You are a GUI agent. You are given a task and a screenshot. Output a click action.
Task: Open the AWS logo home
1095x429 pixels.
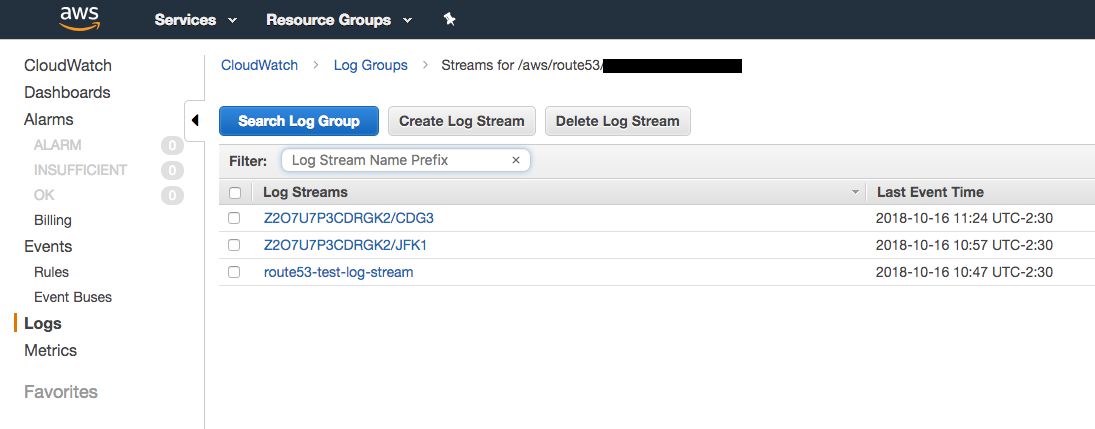point(80,19)
